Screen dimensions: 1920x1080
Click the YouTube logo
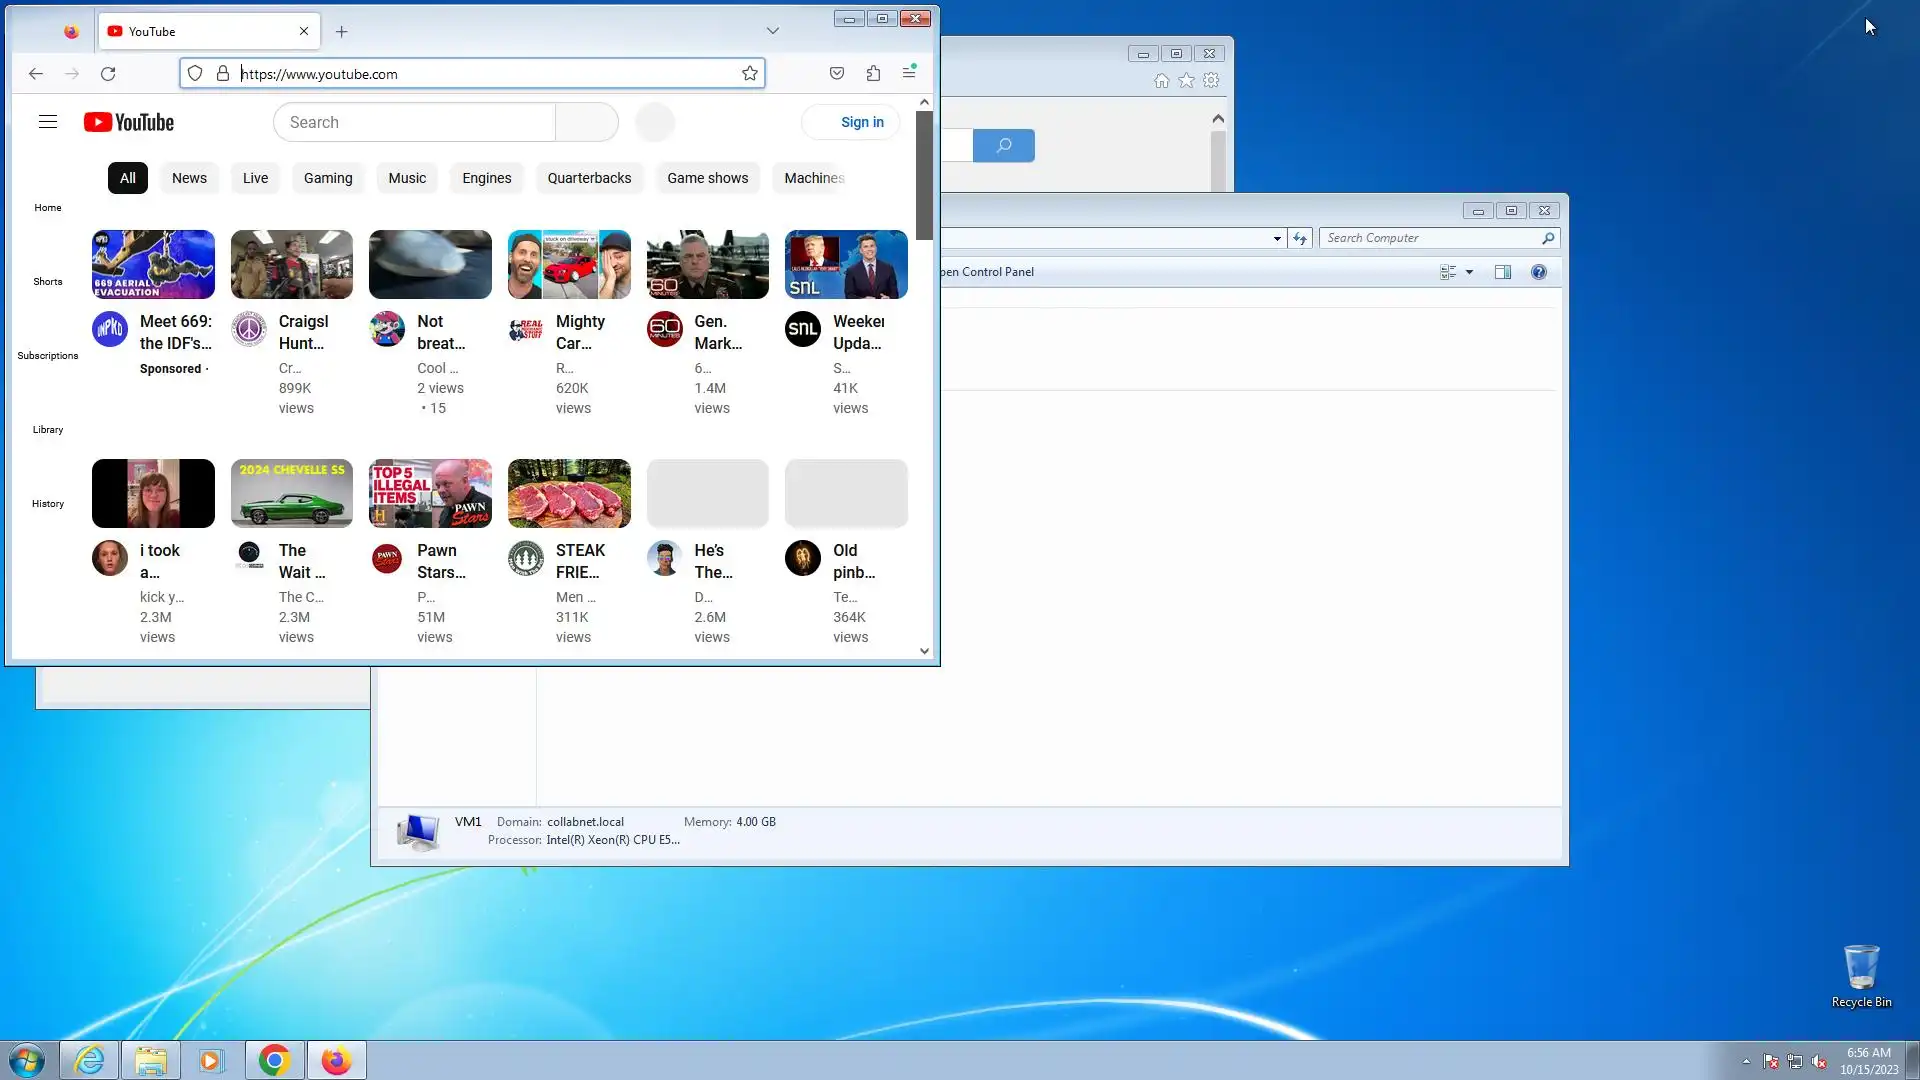pos(129,122)
